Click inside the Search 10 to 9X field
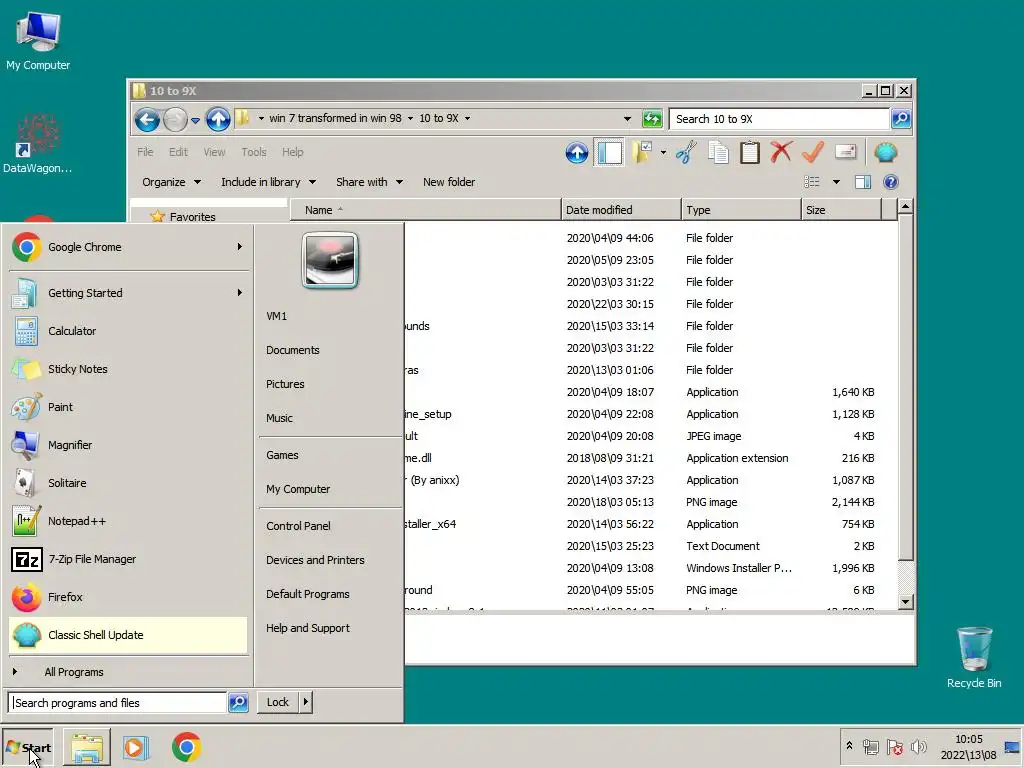Image resolution: width=1024 pixels, height=768 pixels. 780,119
